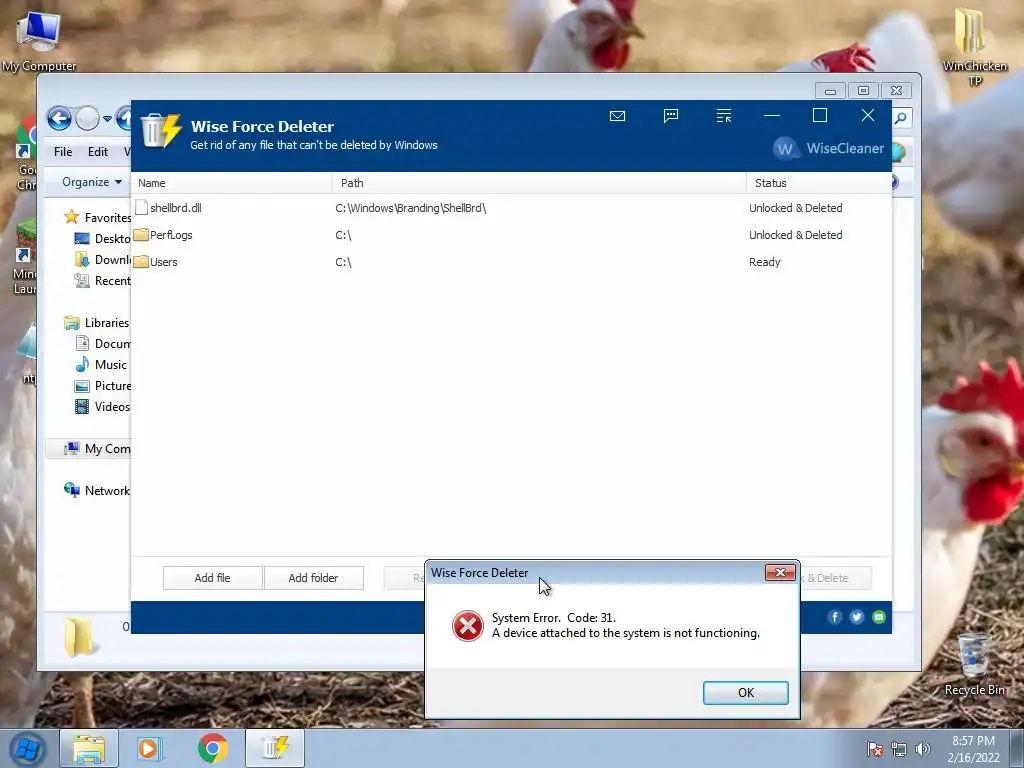Screen dimensions: 1024x768
Task: Open Windows Explorer from the taskbar
Action: [x=89, y=748]
